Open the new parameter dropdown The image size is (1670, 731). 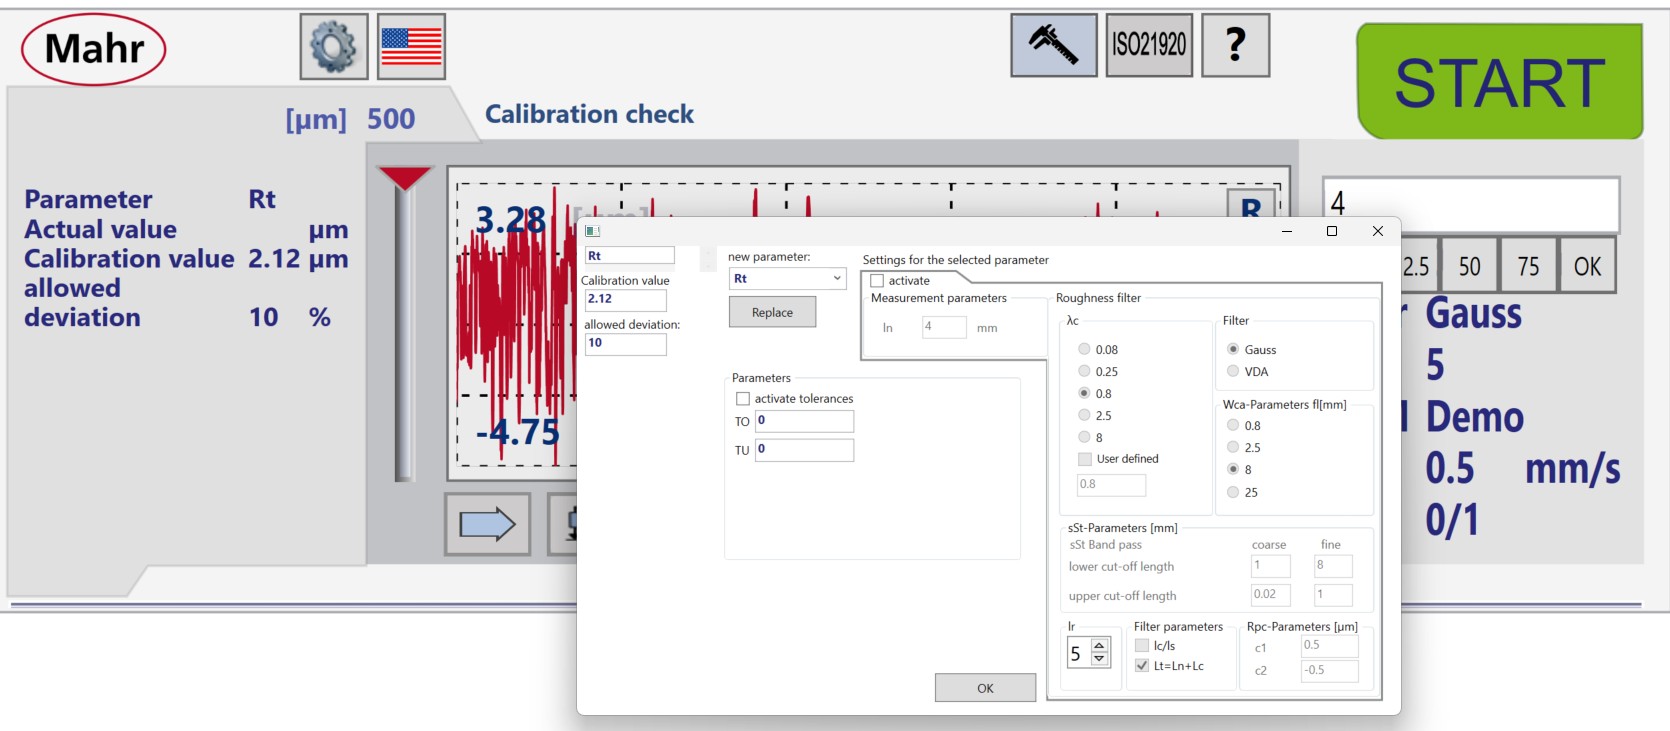pyautogui.click(x=788, y=279)
